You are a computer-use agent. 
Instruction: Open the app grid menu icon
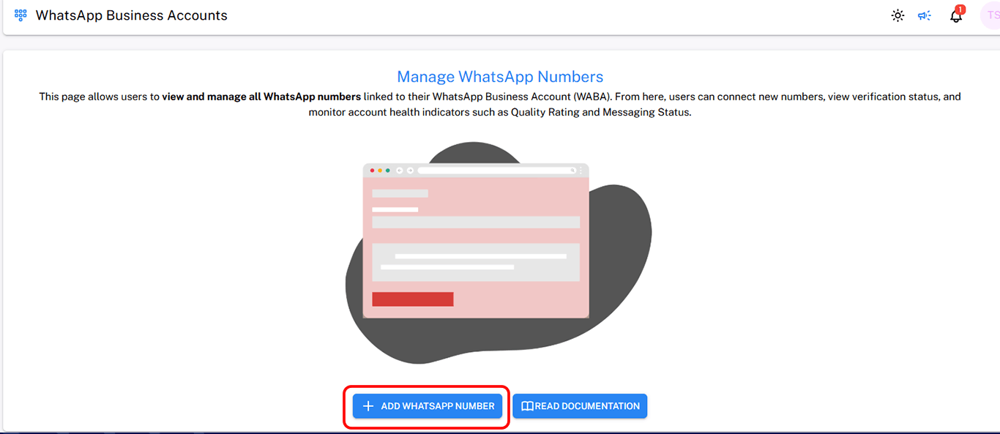click(20, 15)
